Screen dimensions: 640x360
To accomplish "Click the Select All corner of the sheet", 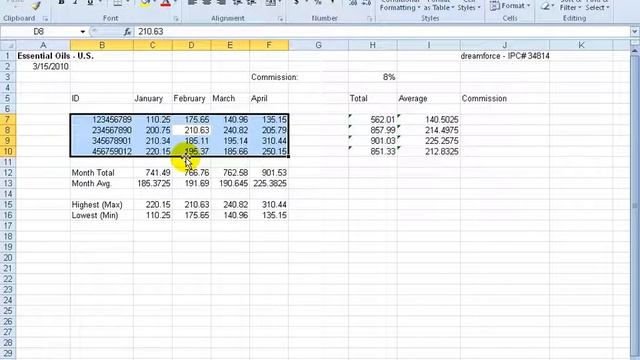I will [x=8, y=45].
